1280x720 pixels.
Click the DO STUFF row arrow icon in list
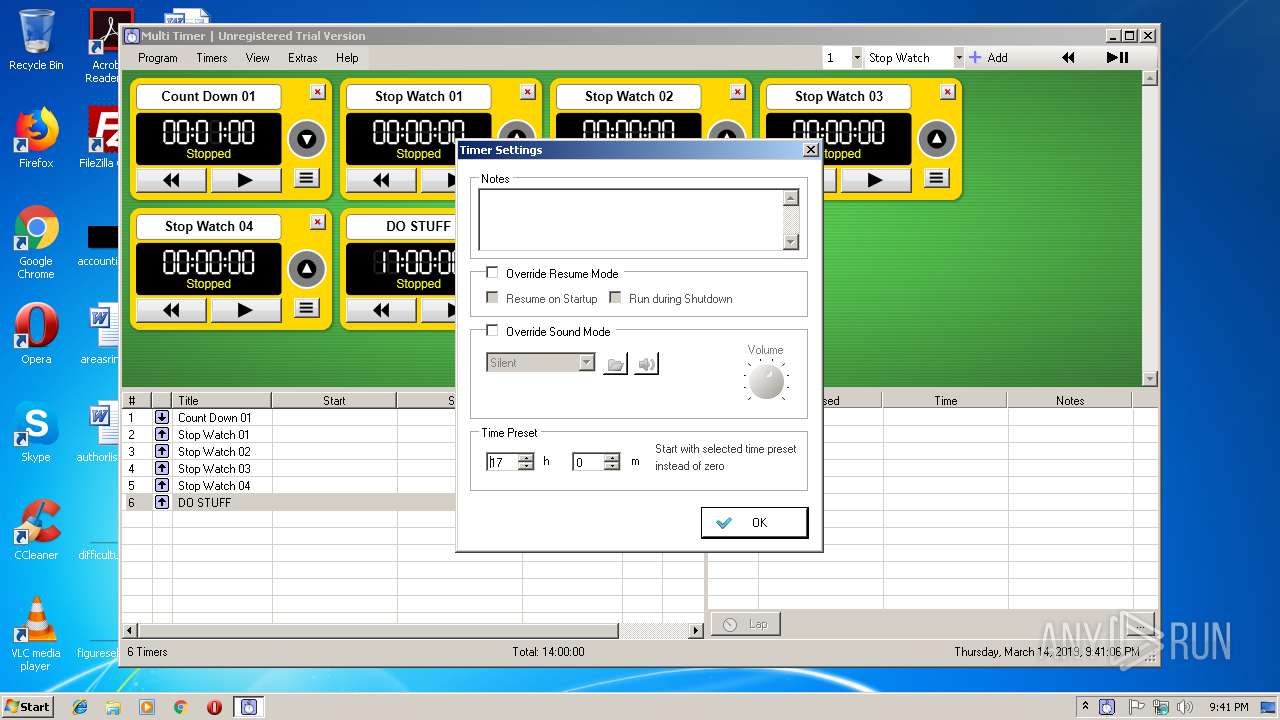(x=162, y=502)
